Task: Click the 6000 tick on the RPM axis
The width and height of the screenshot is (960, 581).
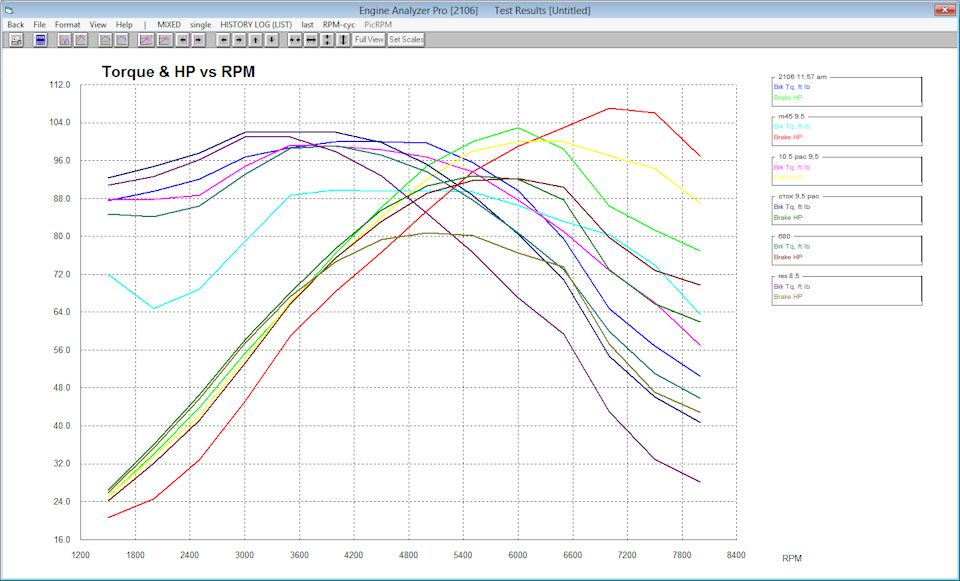Action: [518, 555]
